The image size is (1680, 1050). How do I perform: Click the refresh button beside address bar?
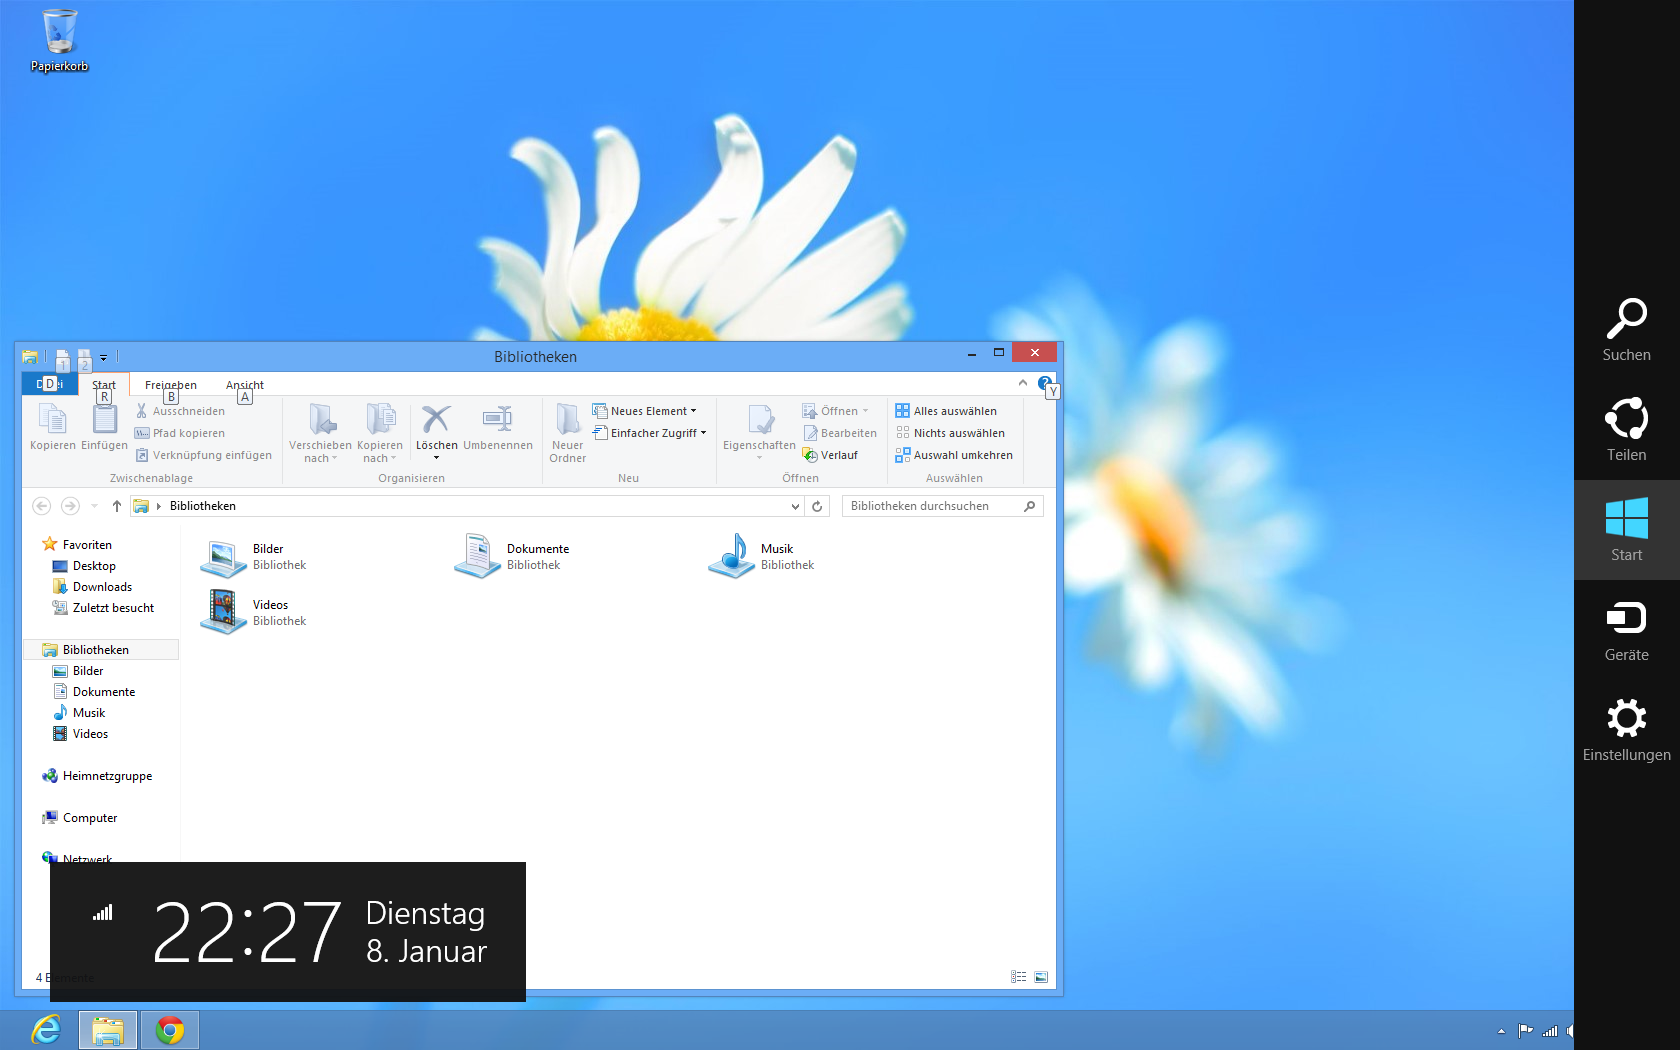[817, 506]
